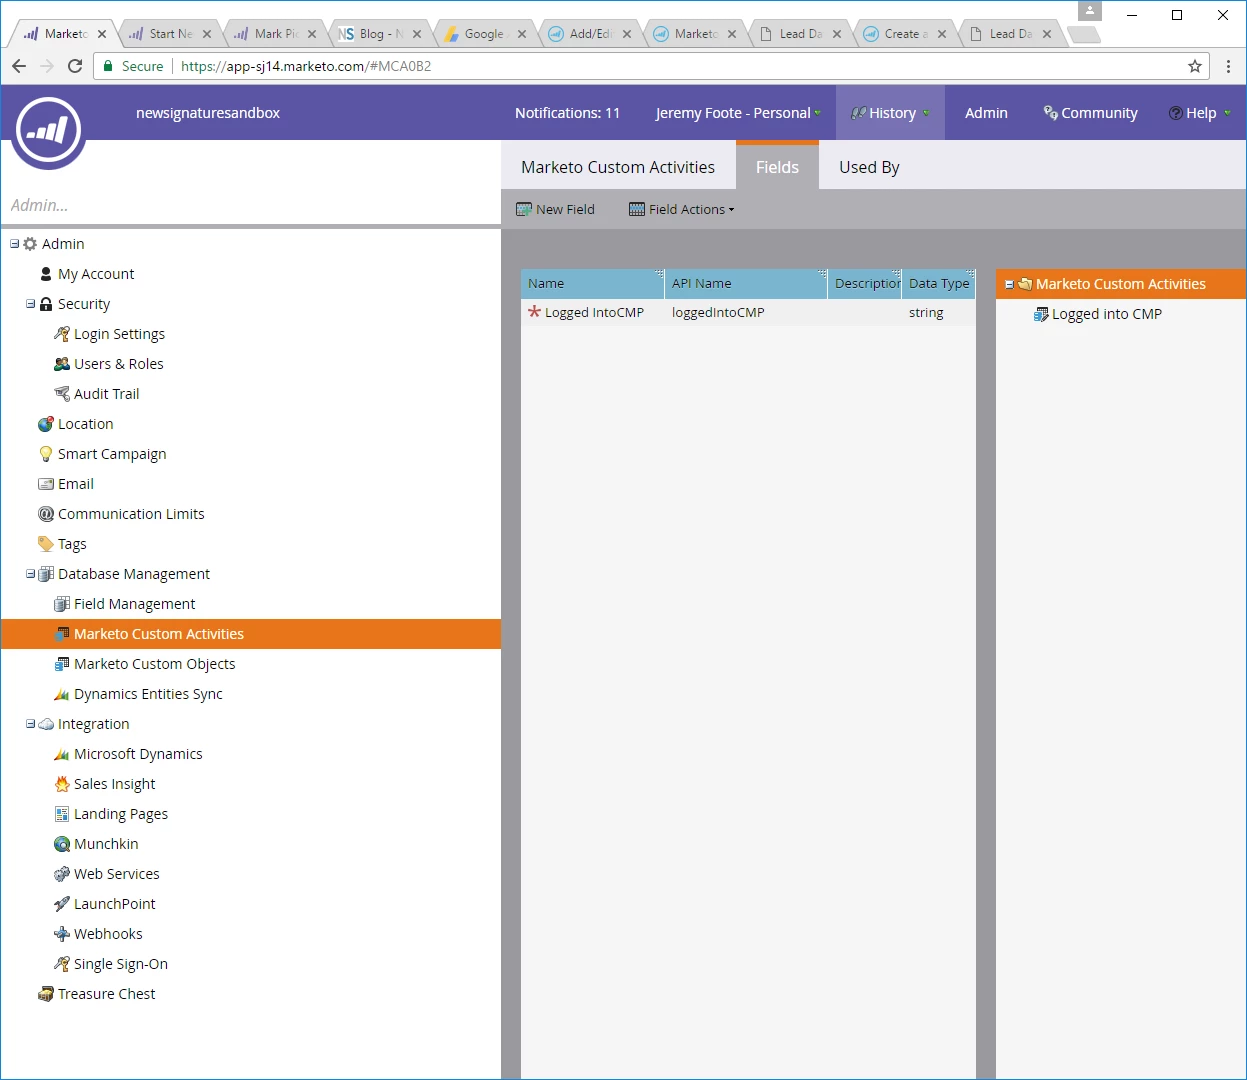Click the Marketo Custom Objects icon

[62, 664]
